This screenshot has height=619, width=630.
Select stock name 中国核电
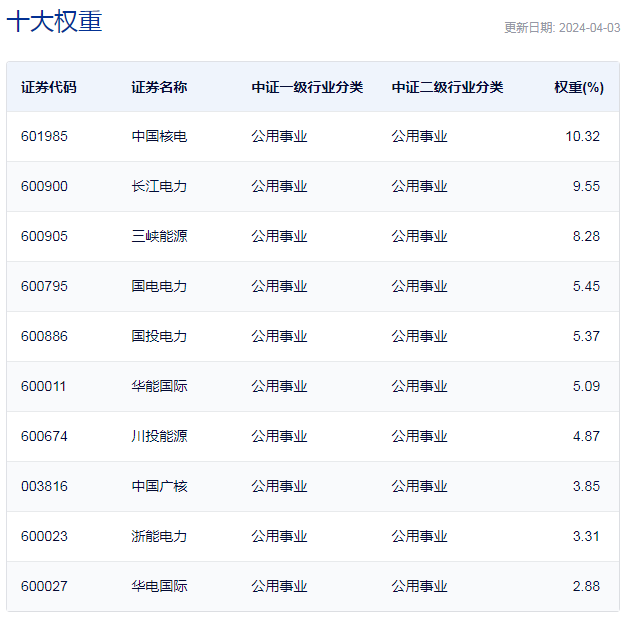159,136
